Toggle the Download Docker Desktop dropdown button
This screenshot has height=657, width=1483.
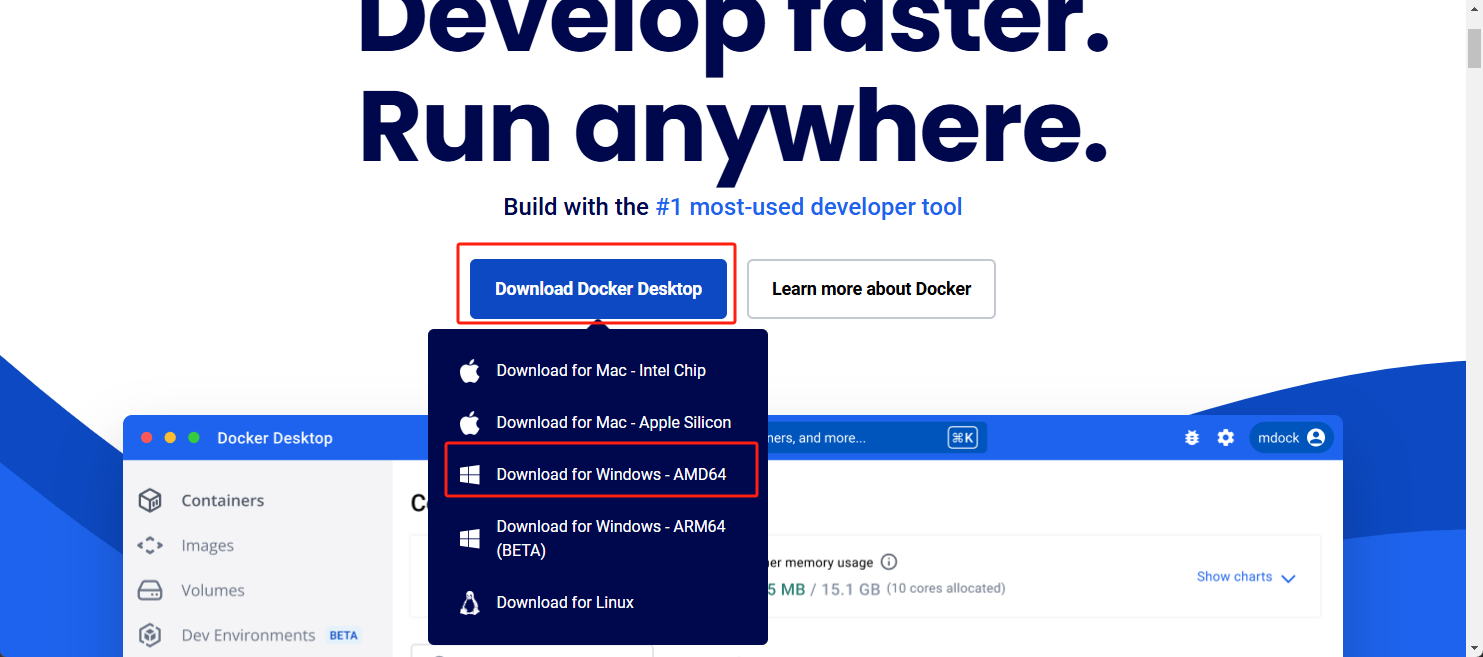coord(598,289)
